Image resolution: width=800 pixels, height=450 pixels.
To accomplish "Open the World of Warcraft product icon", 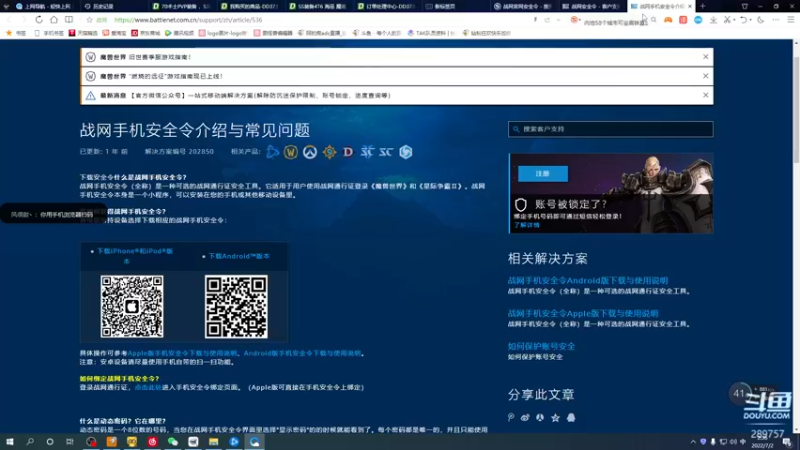I will (291, 152).
